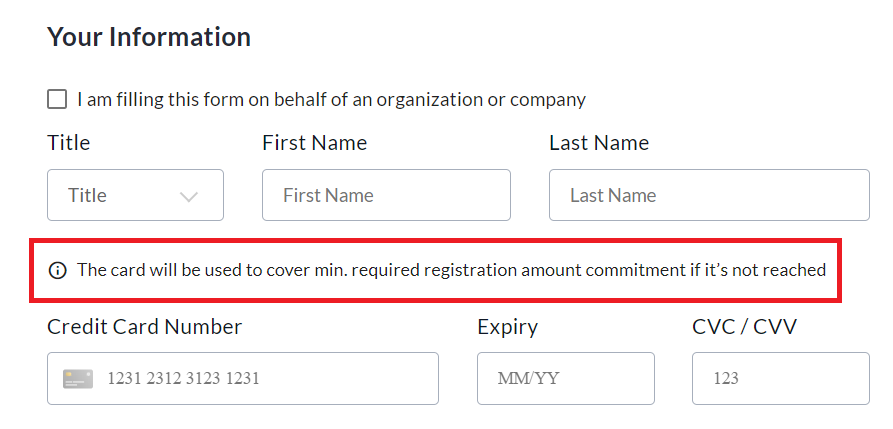Click the "Title" field label above the dropdown
This screenshot has height=429, width=893.
click(68, 143)
